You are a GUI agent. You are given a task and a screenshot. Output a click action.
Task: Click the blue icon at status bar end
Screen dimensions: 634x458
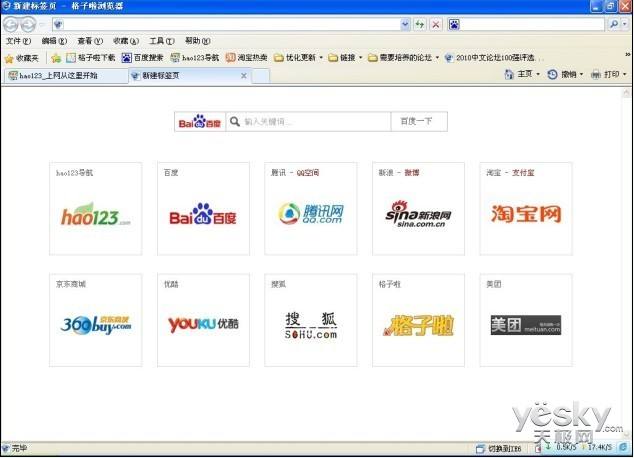pos(623,447)
